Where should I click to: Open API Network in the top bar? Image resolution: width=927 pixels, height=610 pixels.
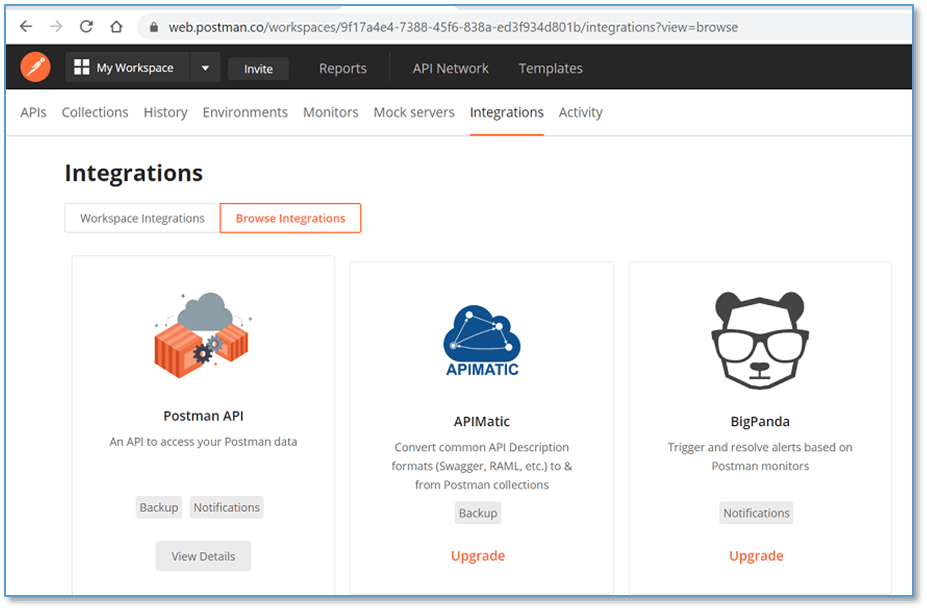(x=450, y=69)
